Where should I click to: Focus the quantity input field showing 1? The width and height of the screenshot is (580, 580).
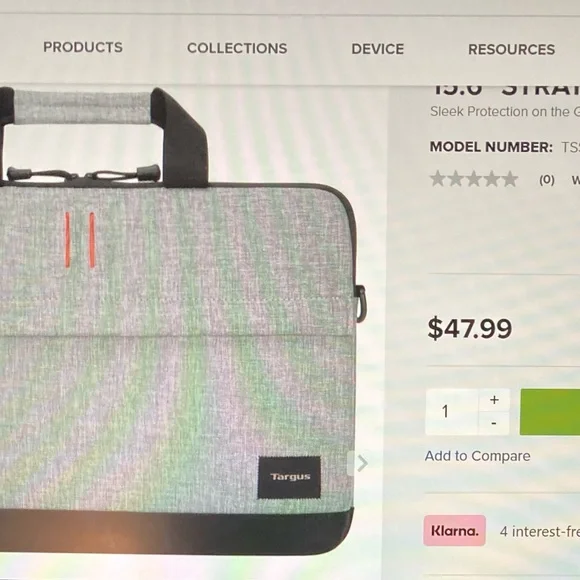point(452,412)
